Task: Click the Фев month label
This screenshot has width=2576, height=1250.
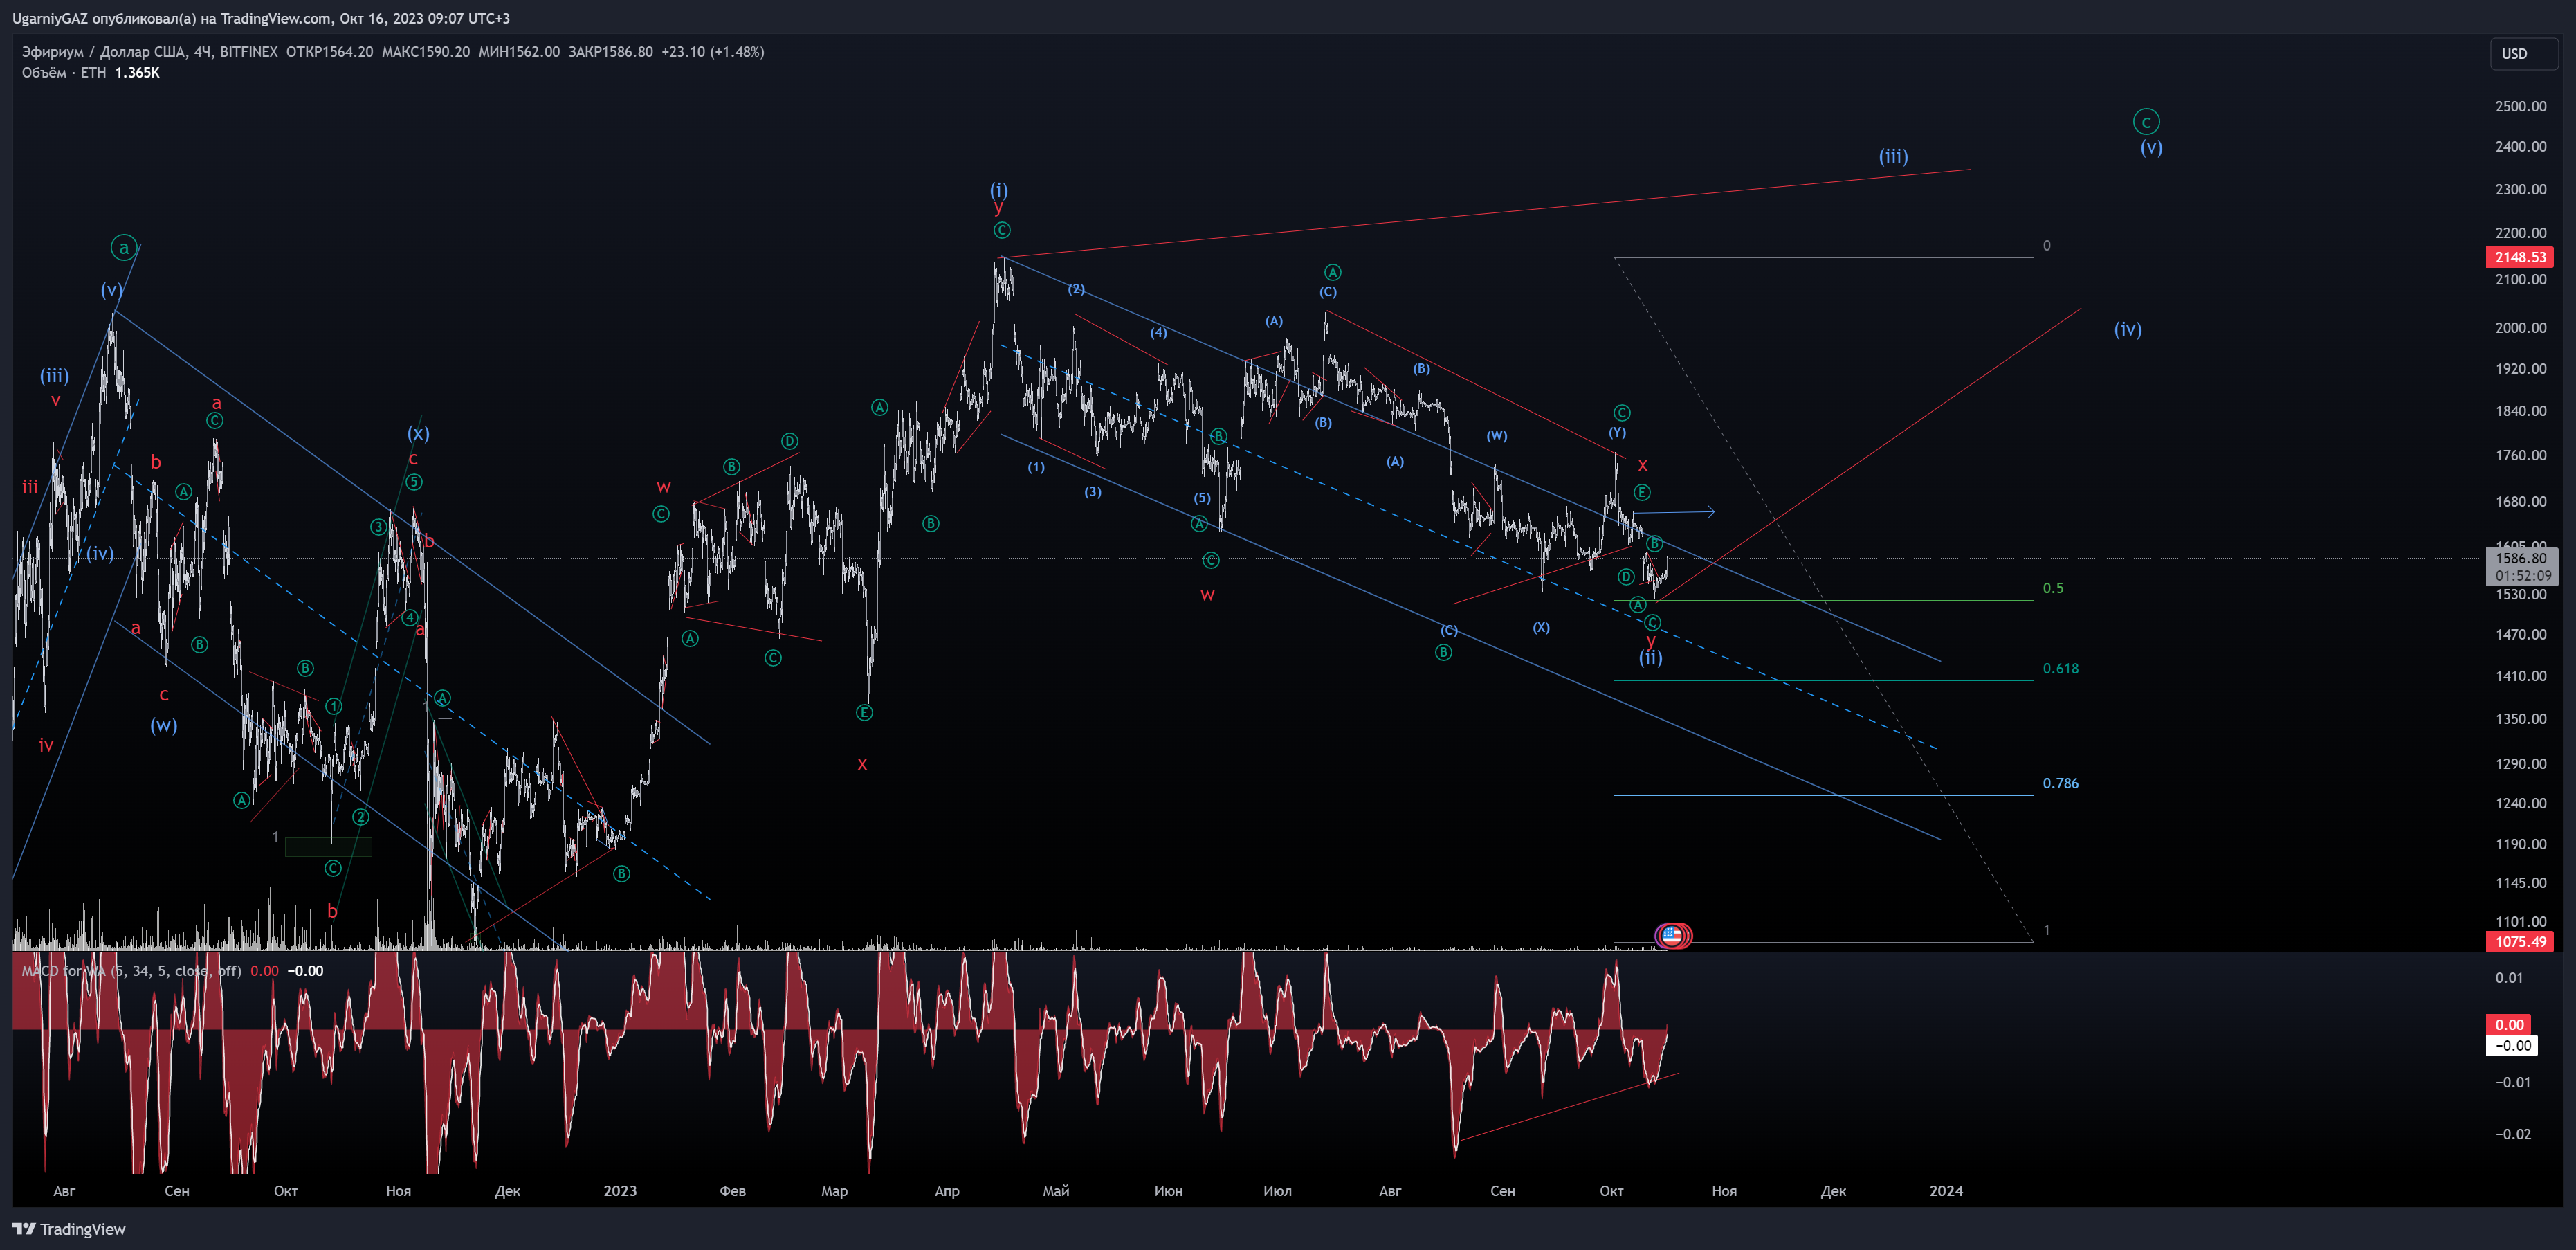Action: click(x=733, y=1191)
